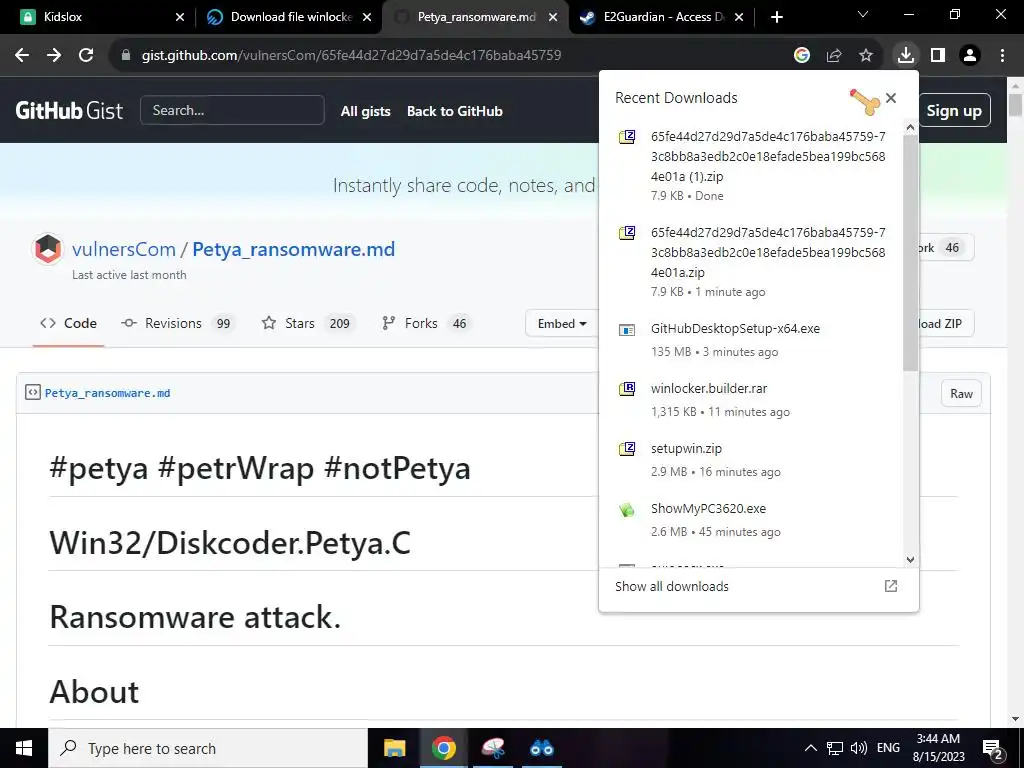1024x768 pixels.
Task: Open the Chrome side panel icon
Action: pyautogui.click(x=938, y=56)
